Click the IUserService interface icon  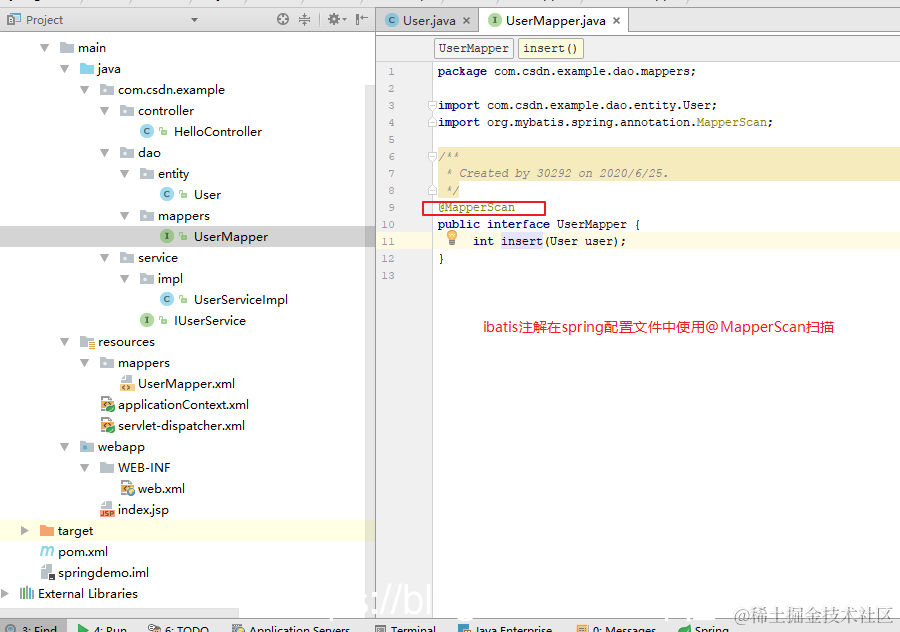147,320
